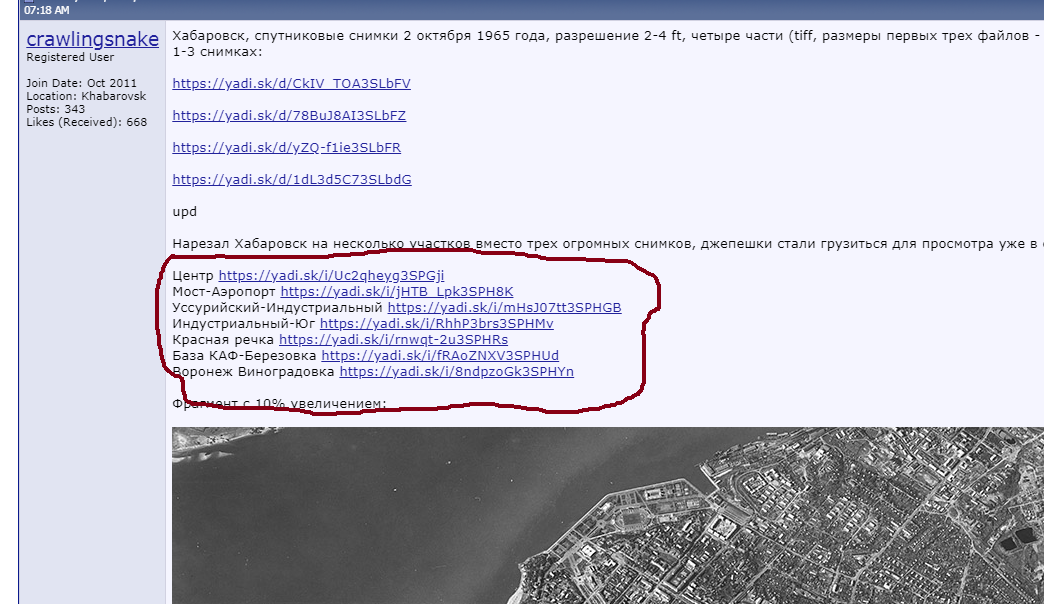
Task: Click the Posts: 343 count
Action: tap(55, 109)
